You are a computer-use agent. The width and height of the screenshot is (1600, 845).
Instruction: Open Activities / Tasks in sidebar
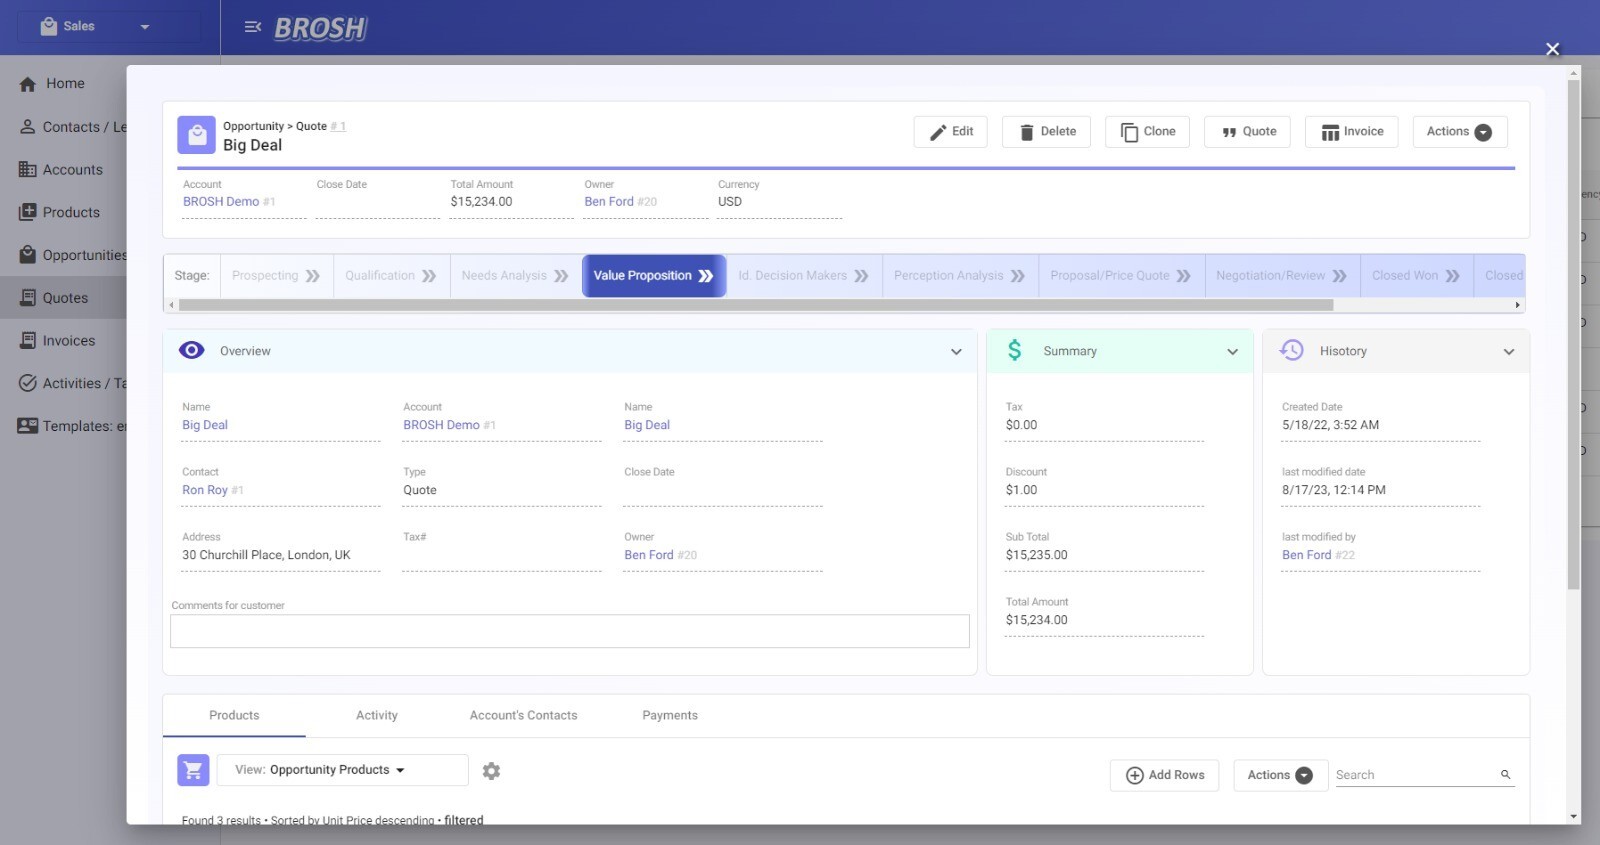(64, 383)
